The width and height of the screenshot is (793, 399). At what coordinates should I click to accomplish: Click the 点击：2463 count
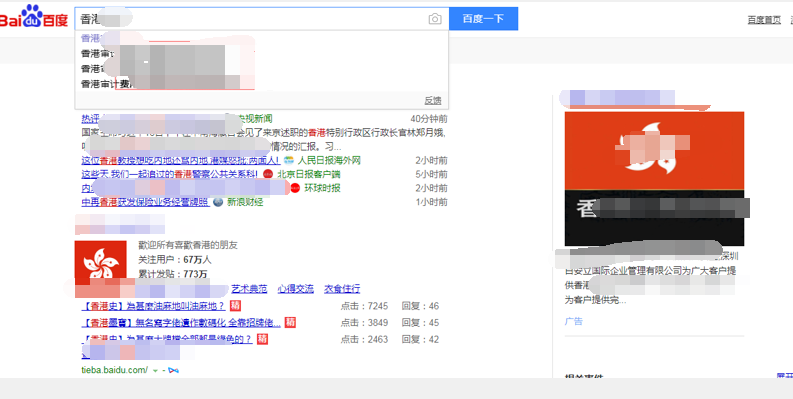click(x=364, y=339)
